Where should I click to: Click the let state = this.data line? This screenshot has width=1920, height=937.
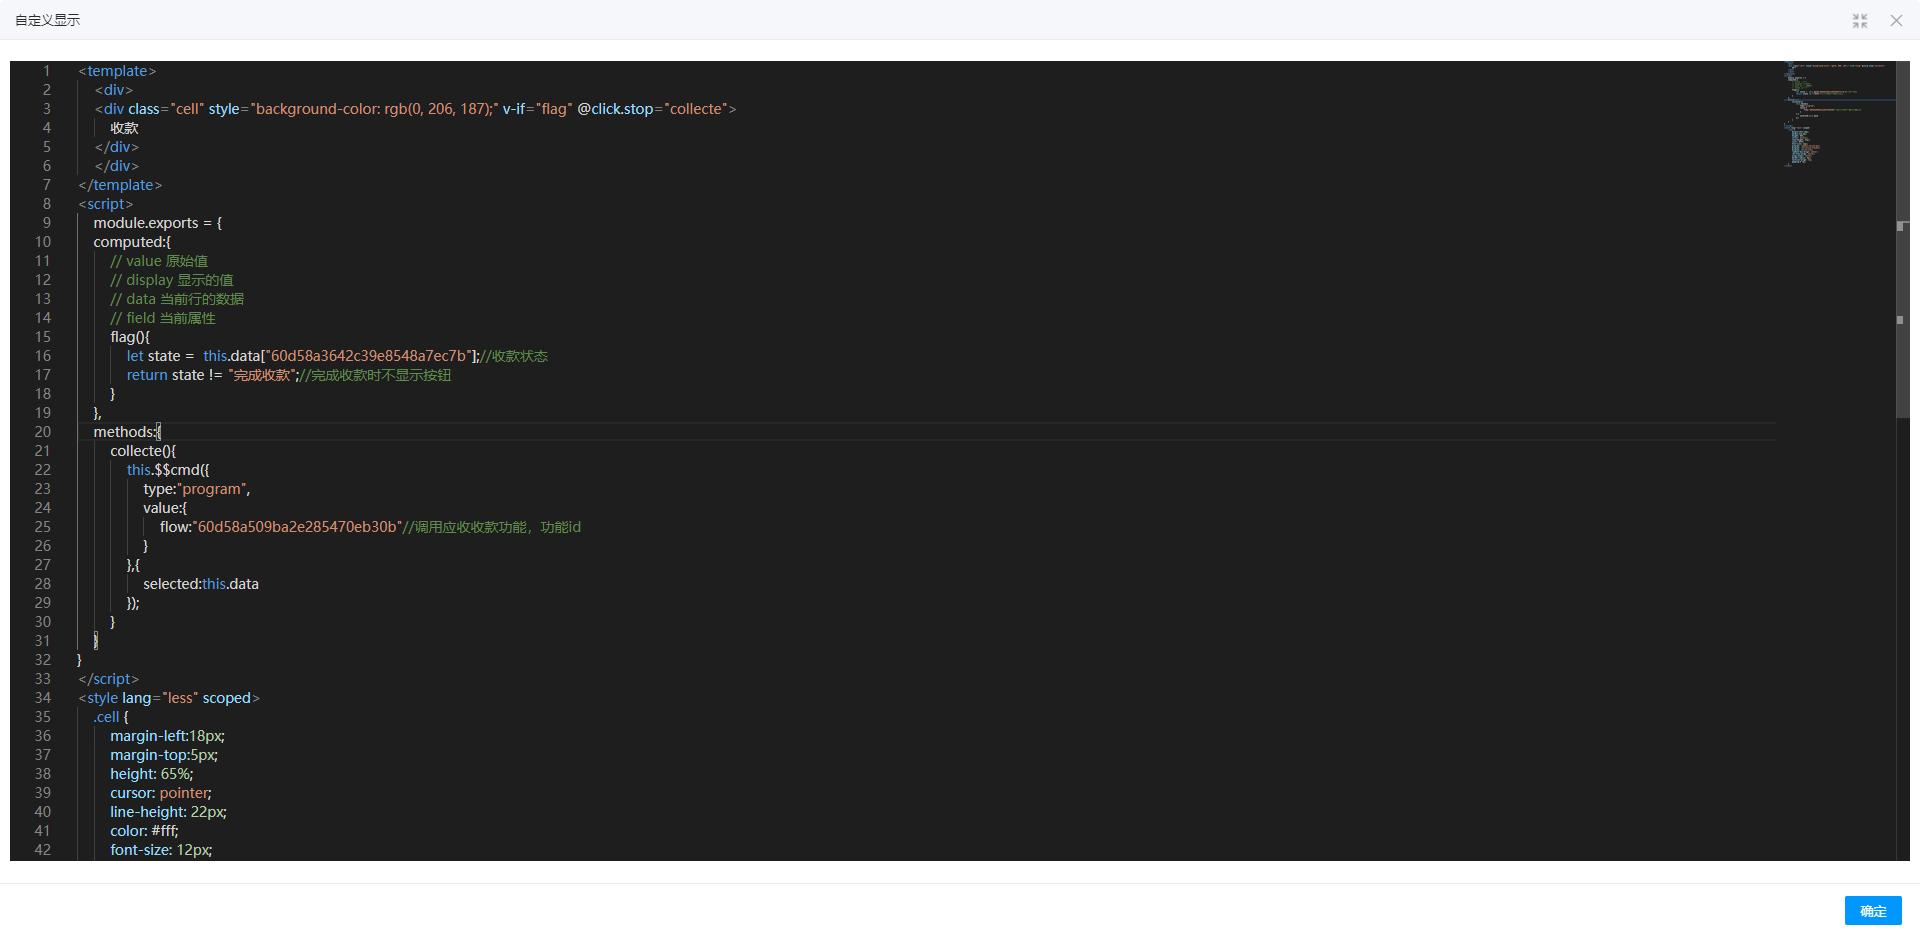pos(337,356)
